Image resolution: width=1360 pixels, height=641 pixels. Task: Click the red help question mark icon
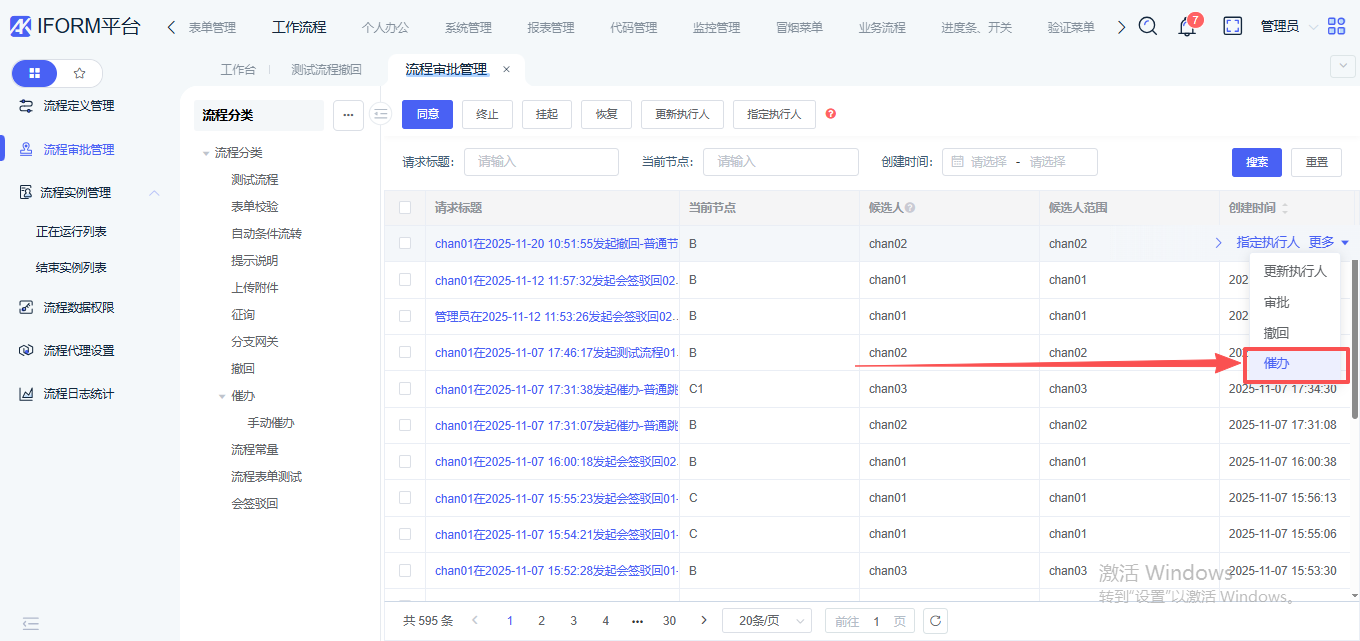point(830,114)
